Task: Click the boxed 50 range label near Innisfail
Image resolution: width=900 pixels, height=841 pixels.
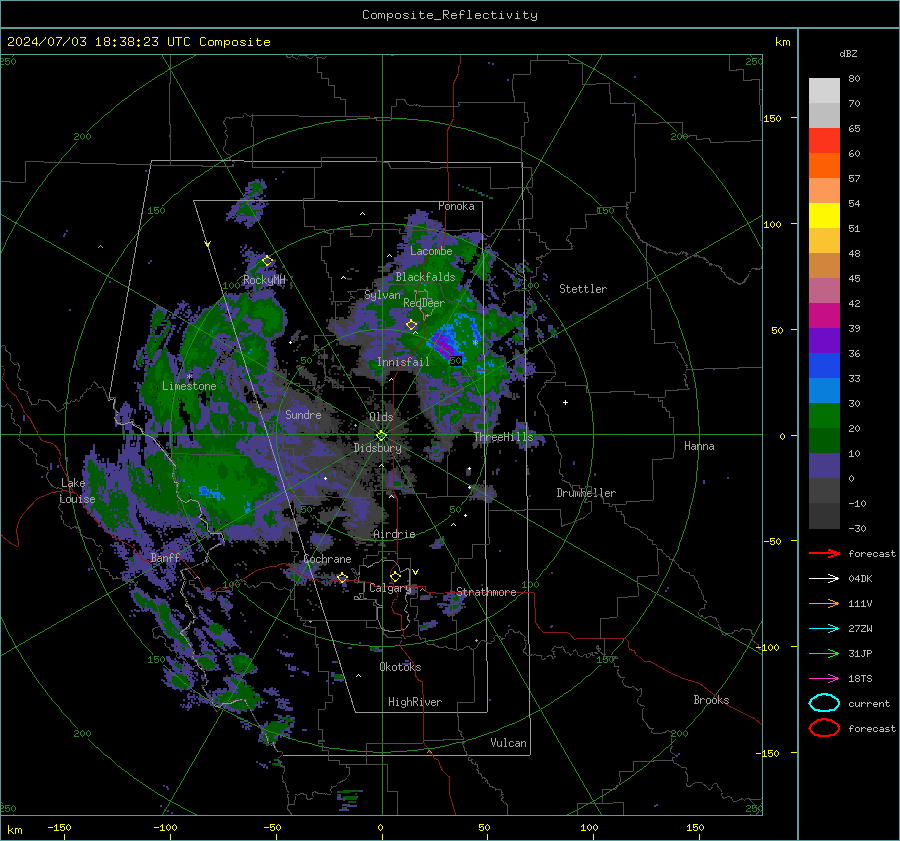Action: [x=456, y=361]
